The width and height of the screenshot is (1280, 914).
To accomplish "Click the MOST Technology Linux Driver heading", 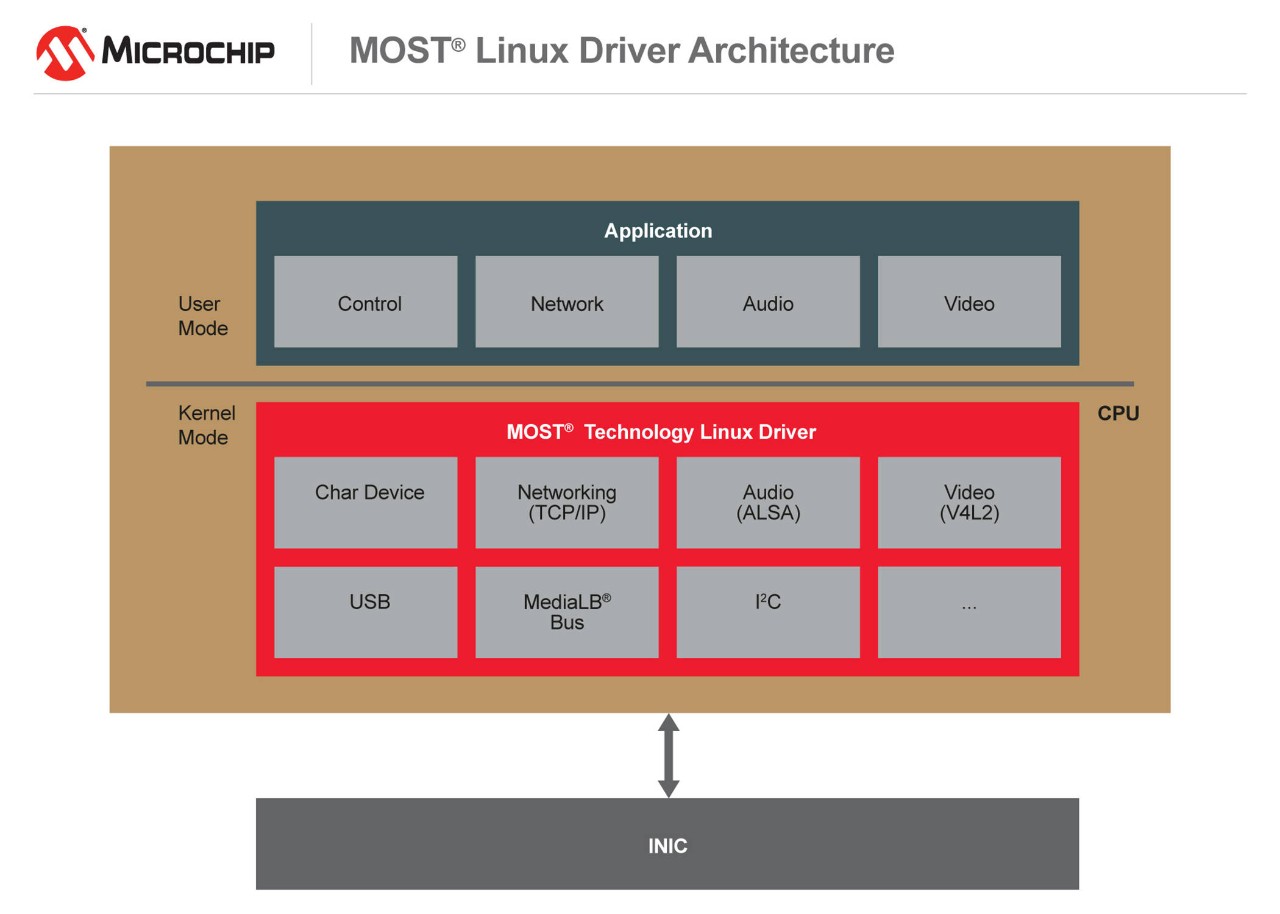I will tap(661, 432).
